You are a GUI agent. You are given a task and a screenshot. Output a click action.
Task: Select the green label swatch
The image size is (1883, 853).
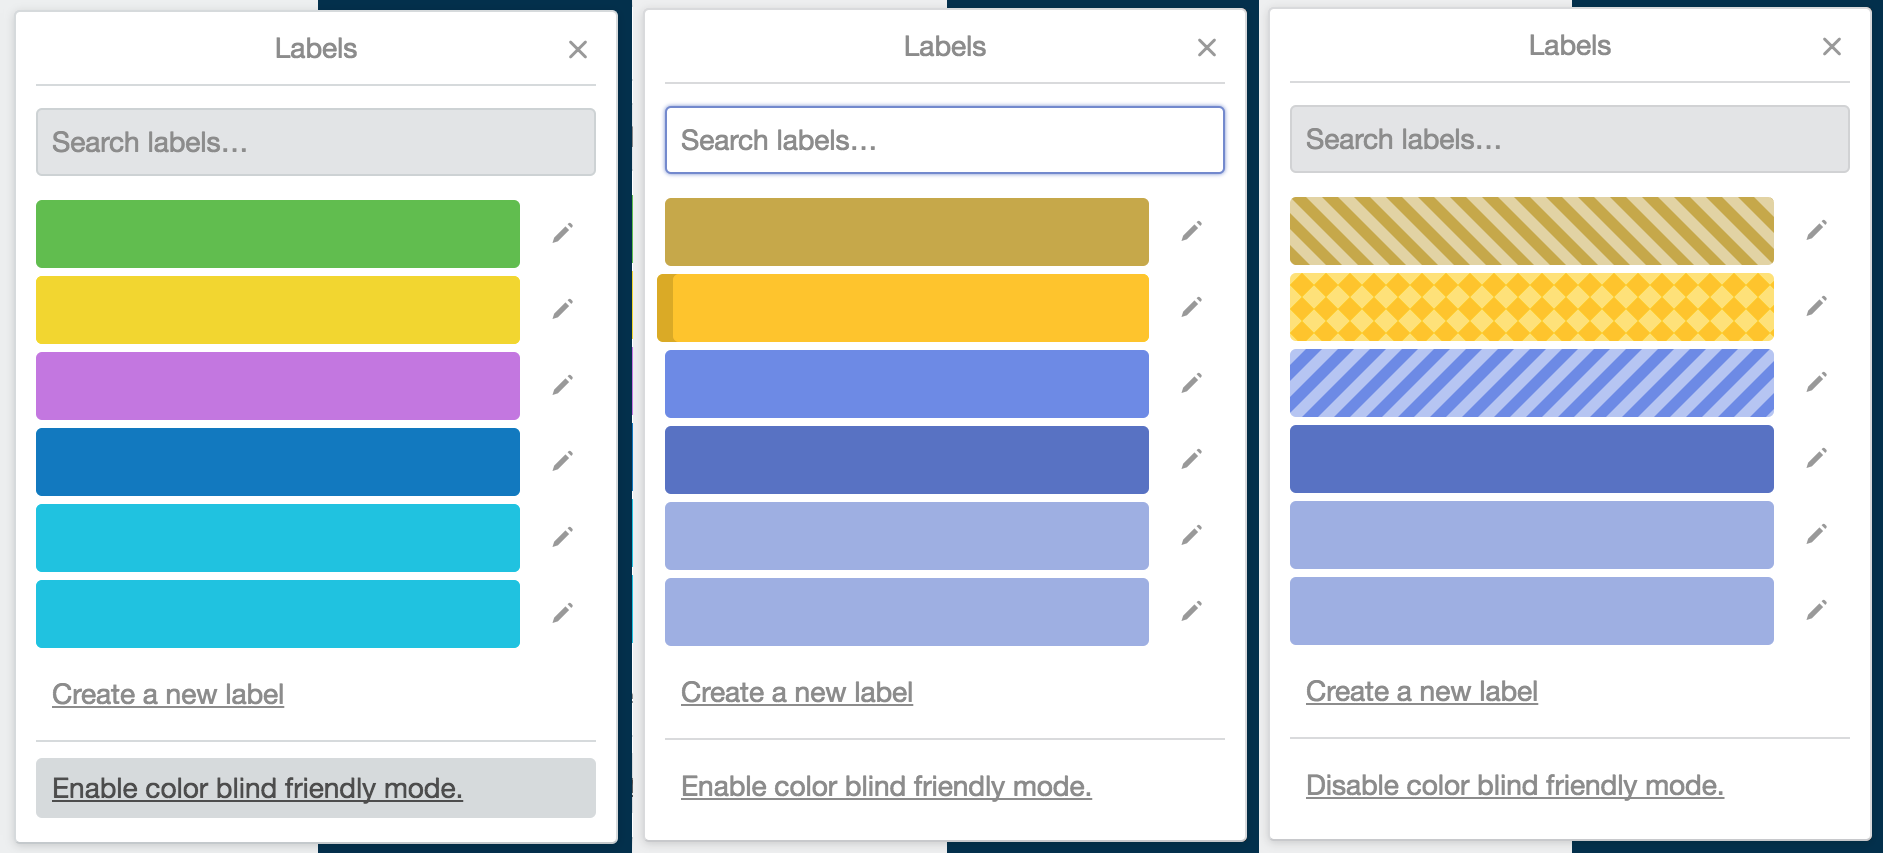[x=278, y=234]
